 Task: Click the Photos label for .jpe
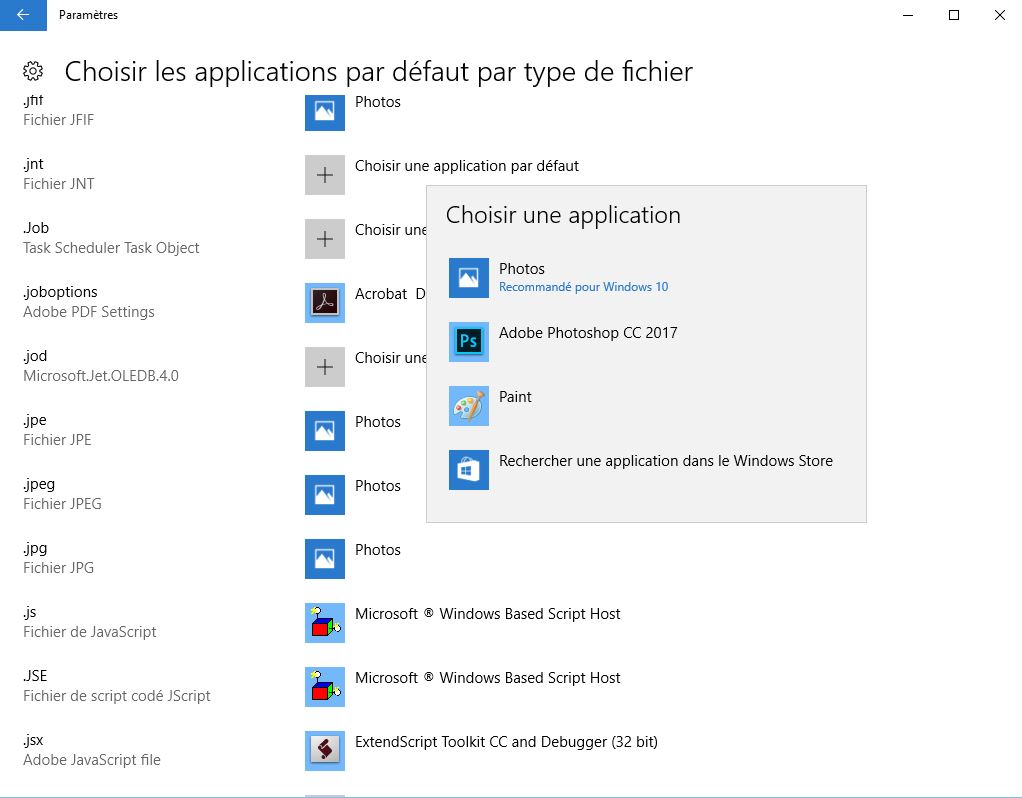377,422
